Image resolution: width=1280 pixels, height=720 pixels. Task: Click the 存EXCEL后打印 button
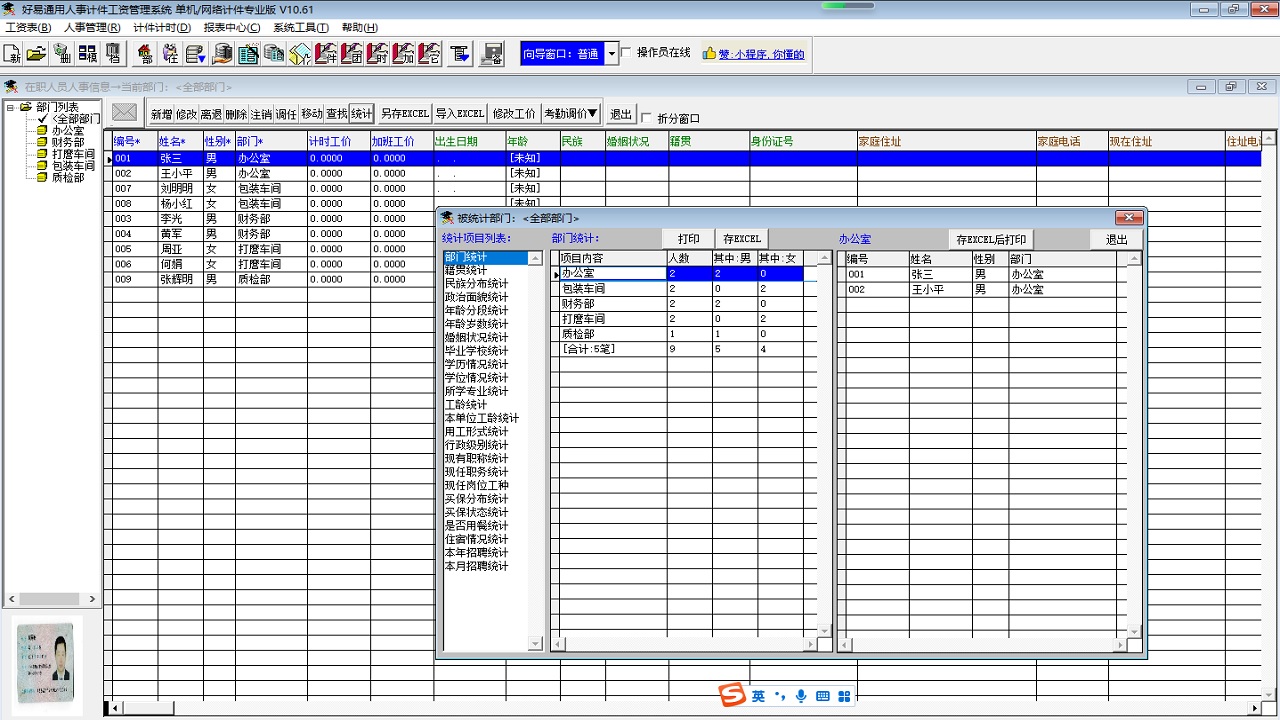click(990, 240)
